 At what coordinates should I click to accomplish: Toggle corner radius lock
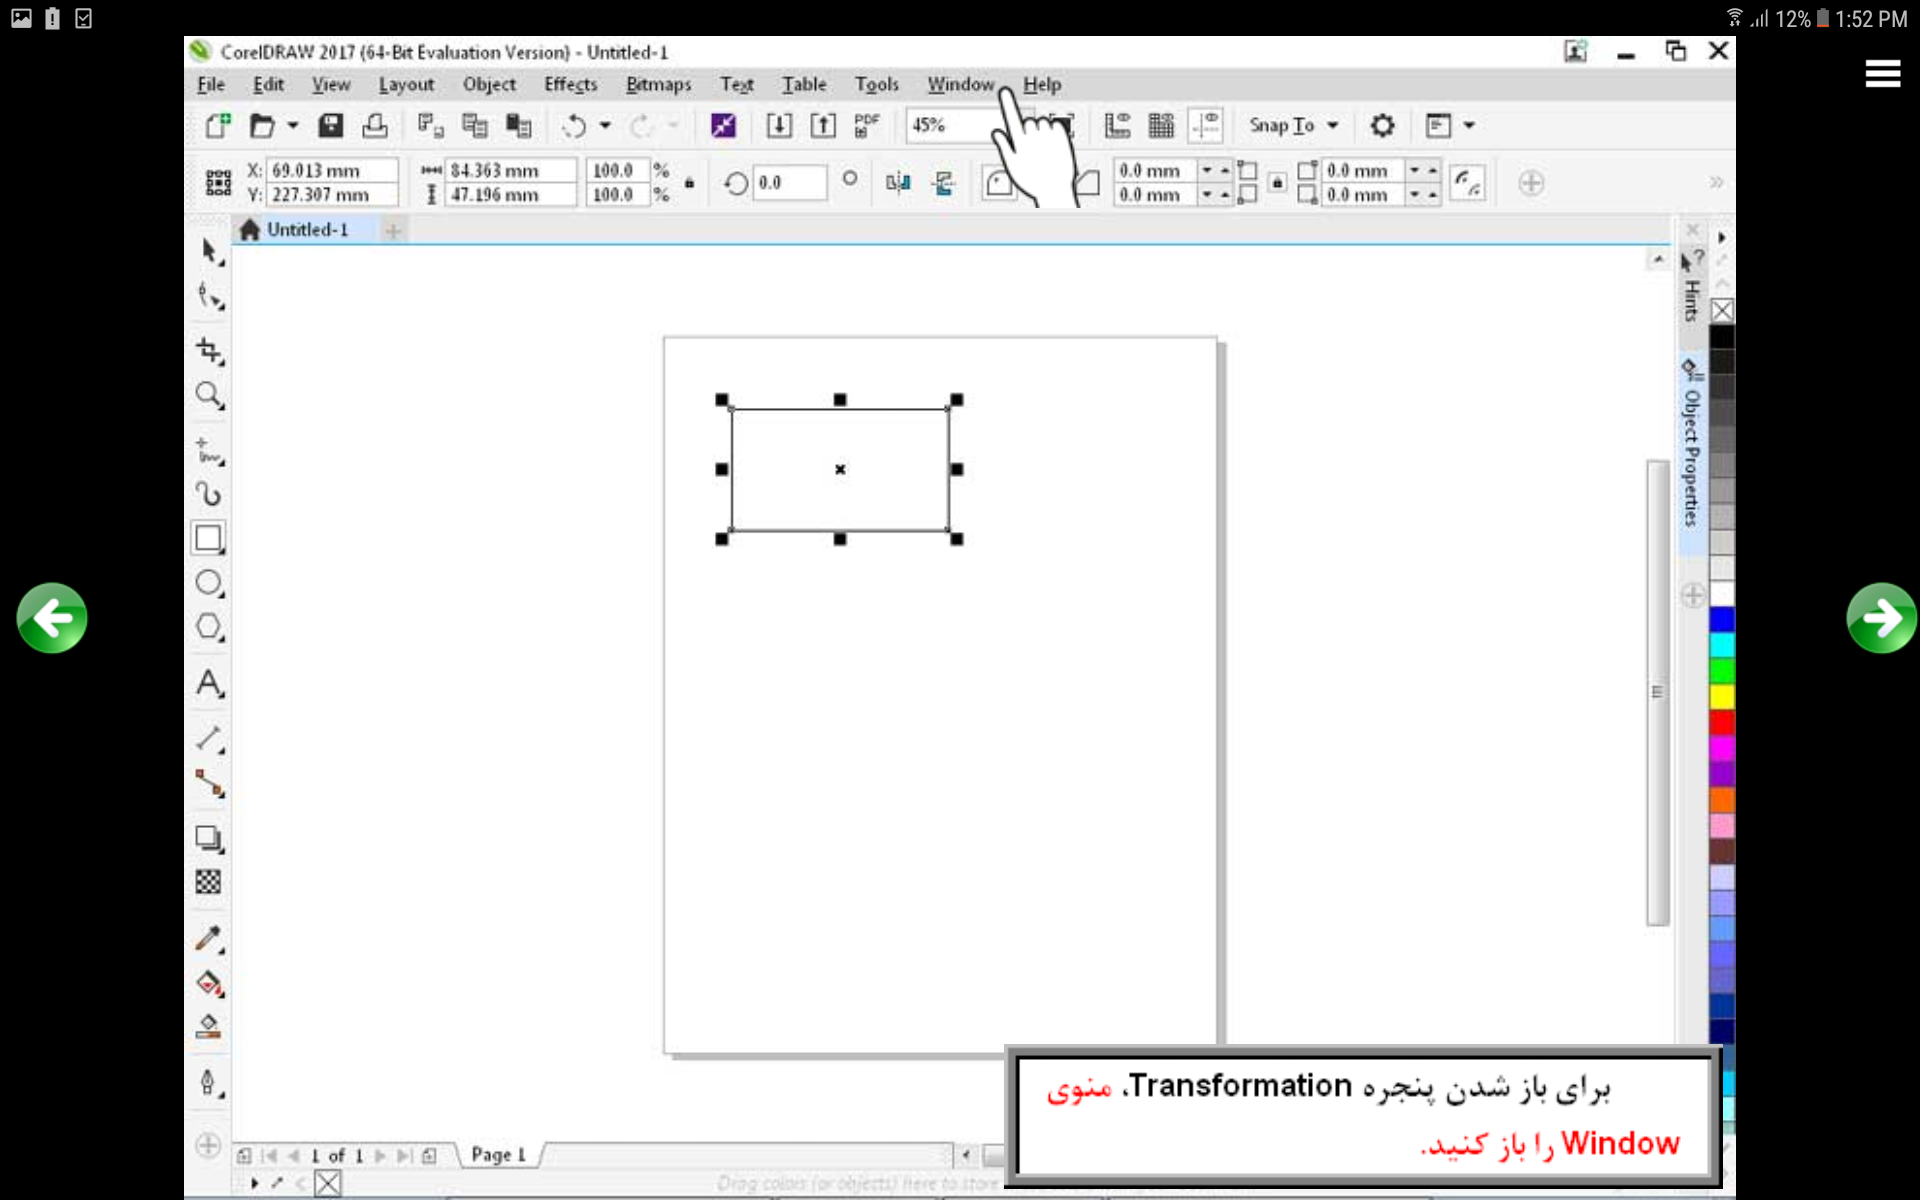click(x=1277, y=183)
